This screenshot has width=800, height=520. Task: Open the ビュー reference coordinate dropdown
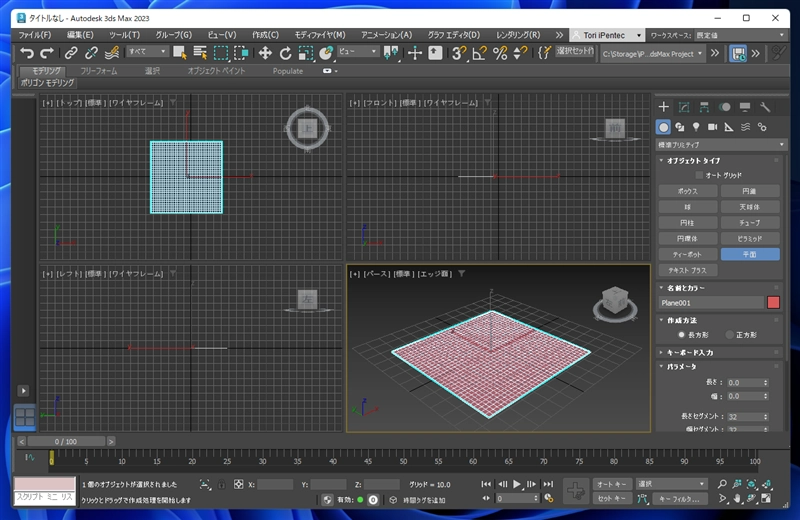[358, 52]
